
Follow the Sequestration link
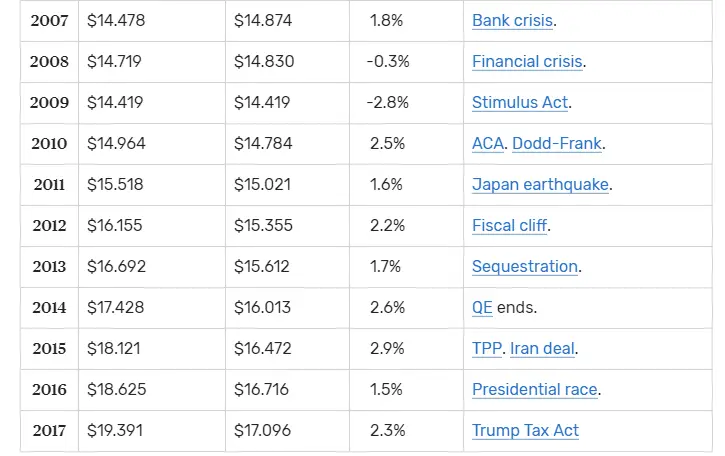click(525, 267)
